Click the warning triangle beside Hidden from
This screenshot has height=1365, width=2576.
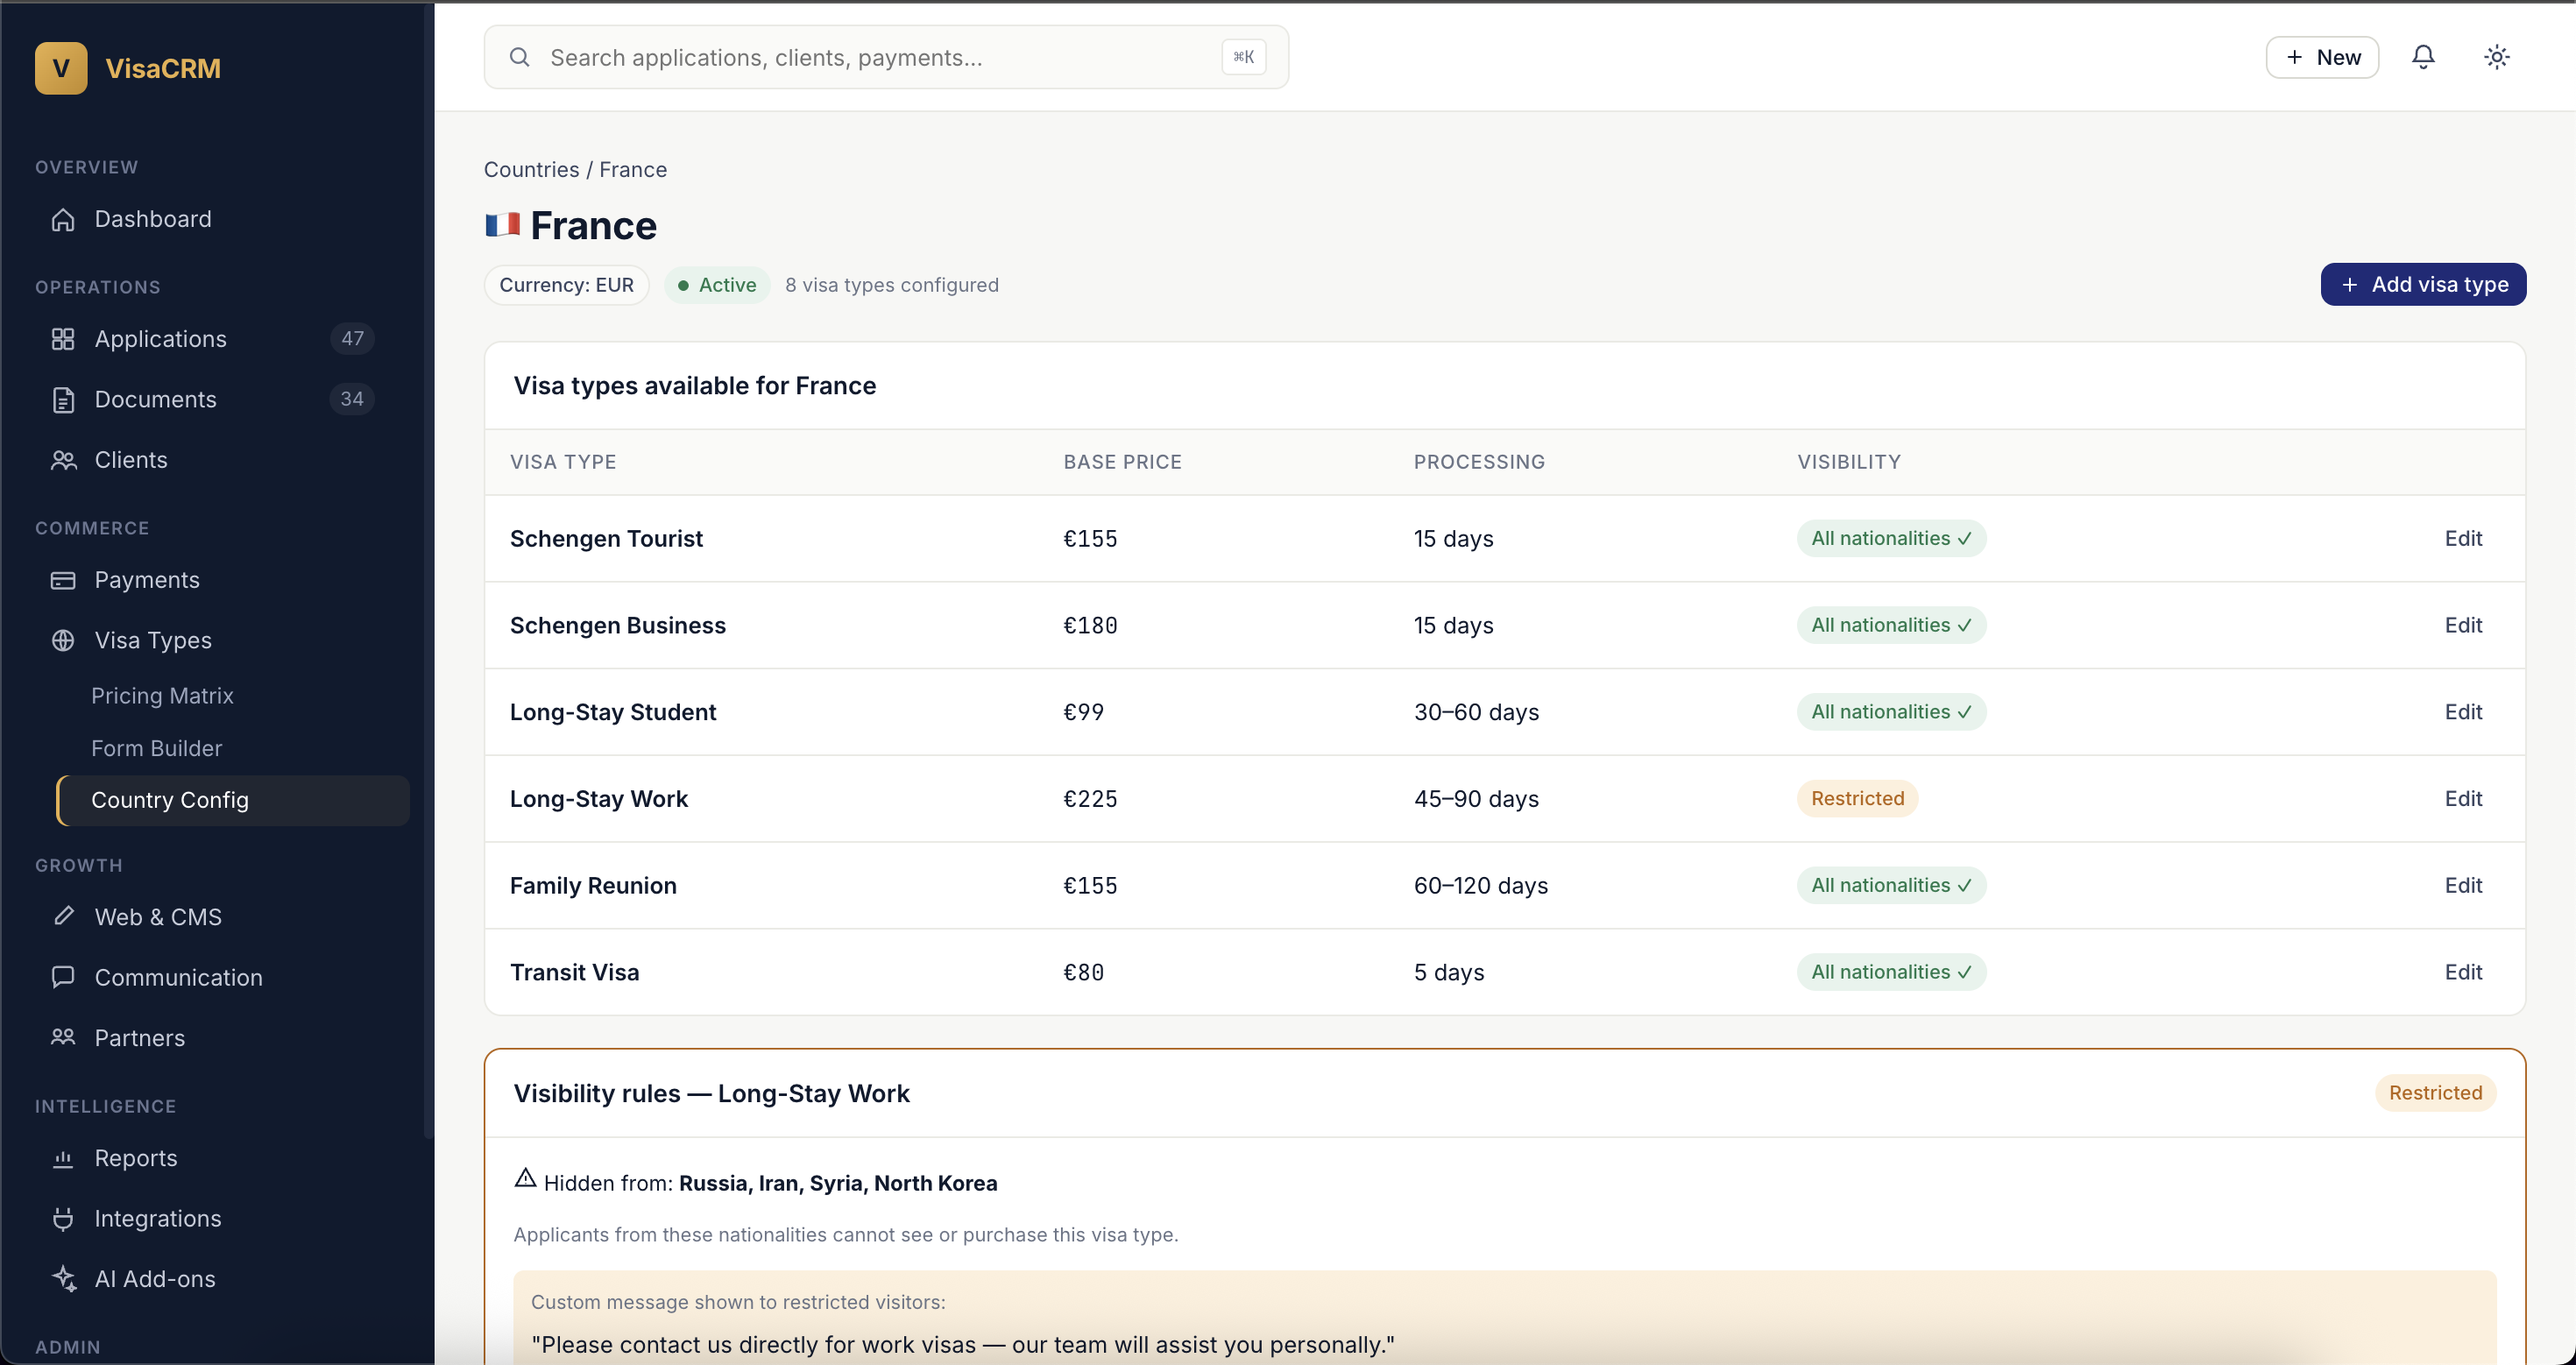pos(525,1179)
